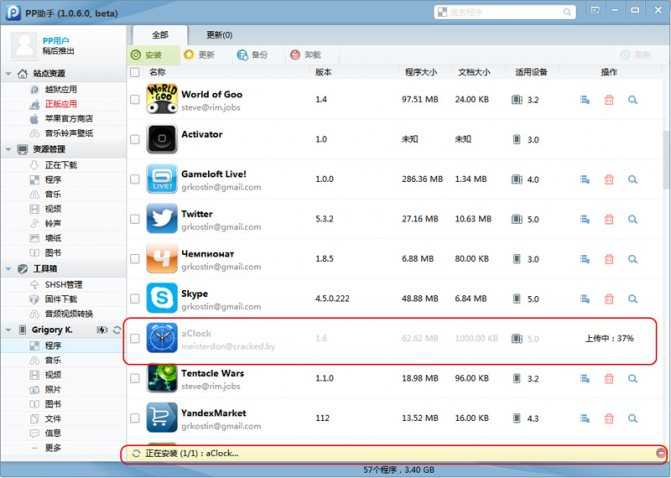Viewport: 671px width, 478px height.
Task: Click the user avatar thumbnail
Action: 24,45
